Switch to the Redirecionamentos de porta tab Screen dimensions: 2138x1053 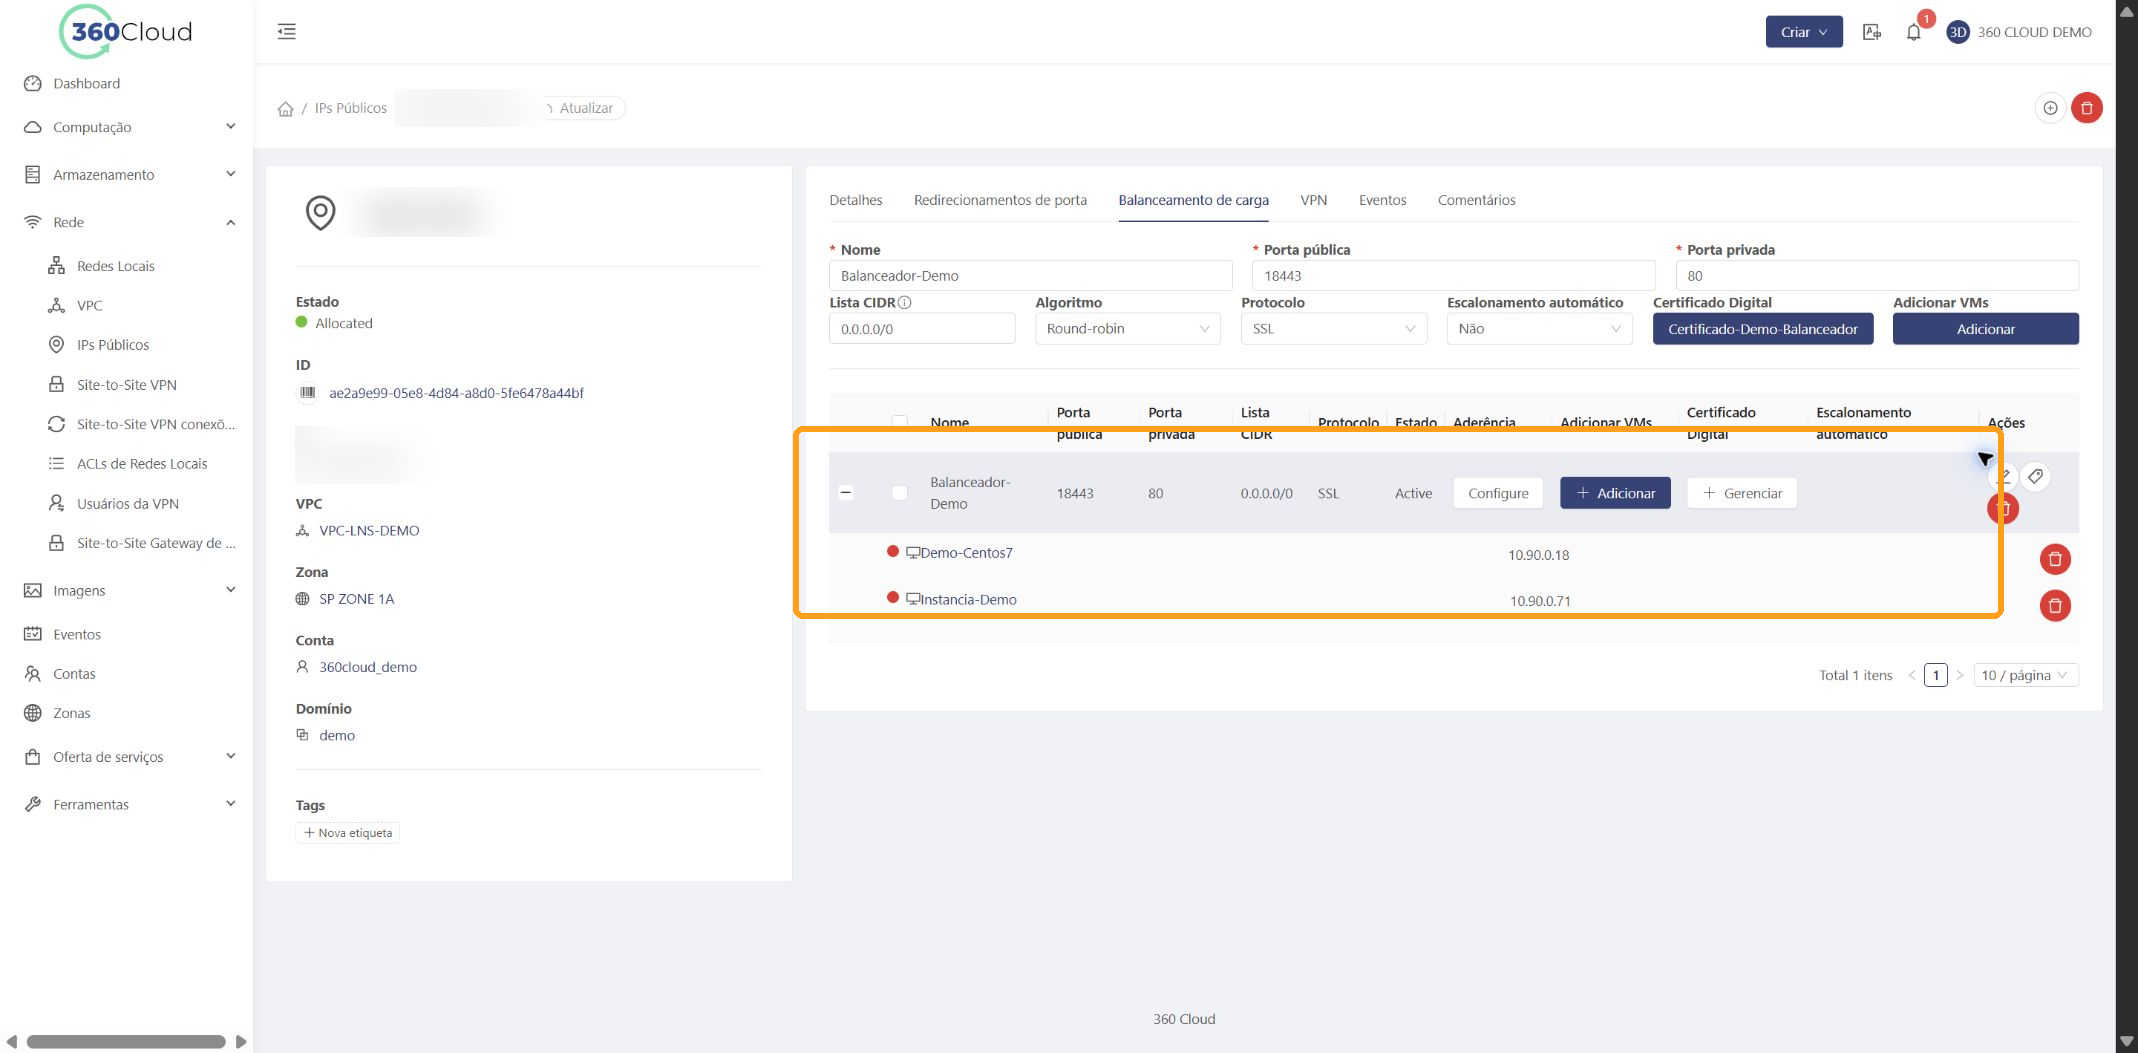coord(1000,200)
